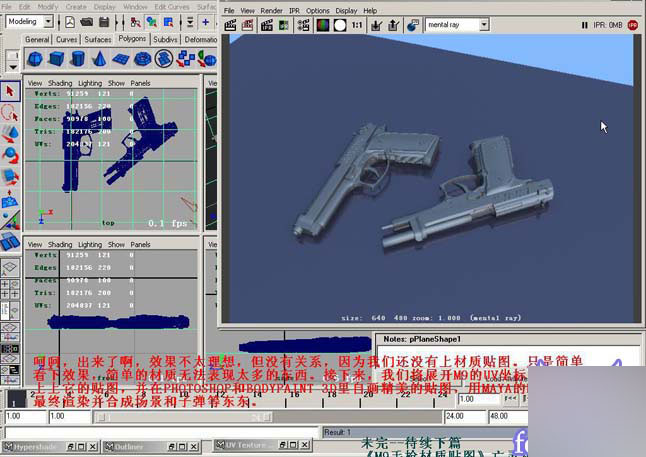Viewport: 646px width, 457px height.
Task: Open the Polygons shelf tab
Action: (132, 38)
